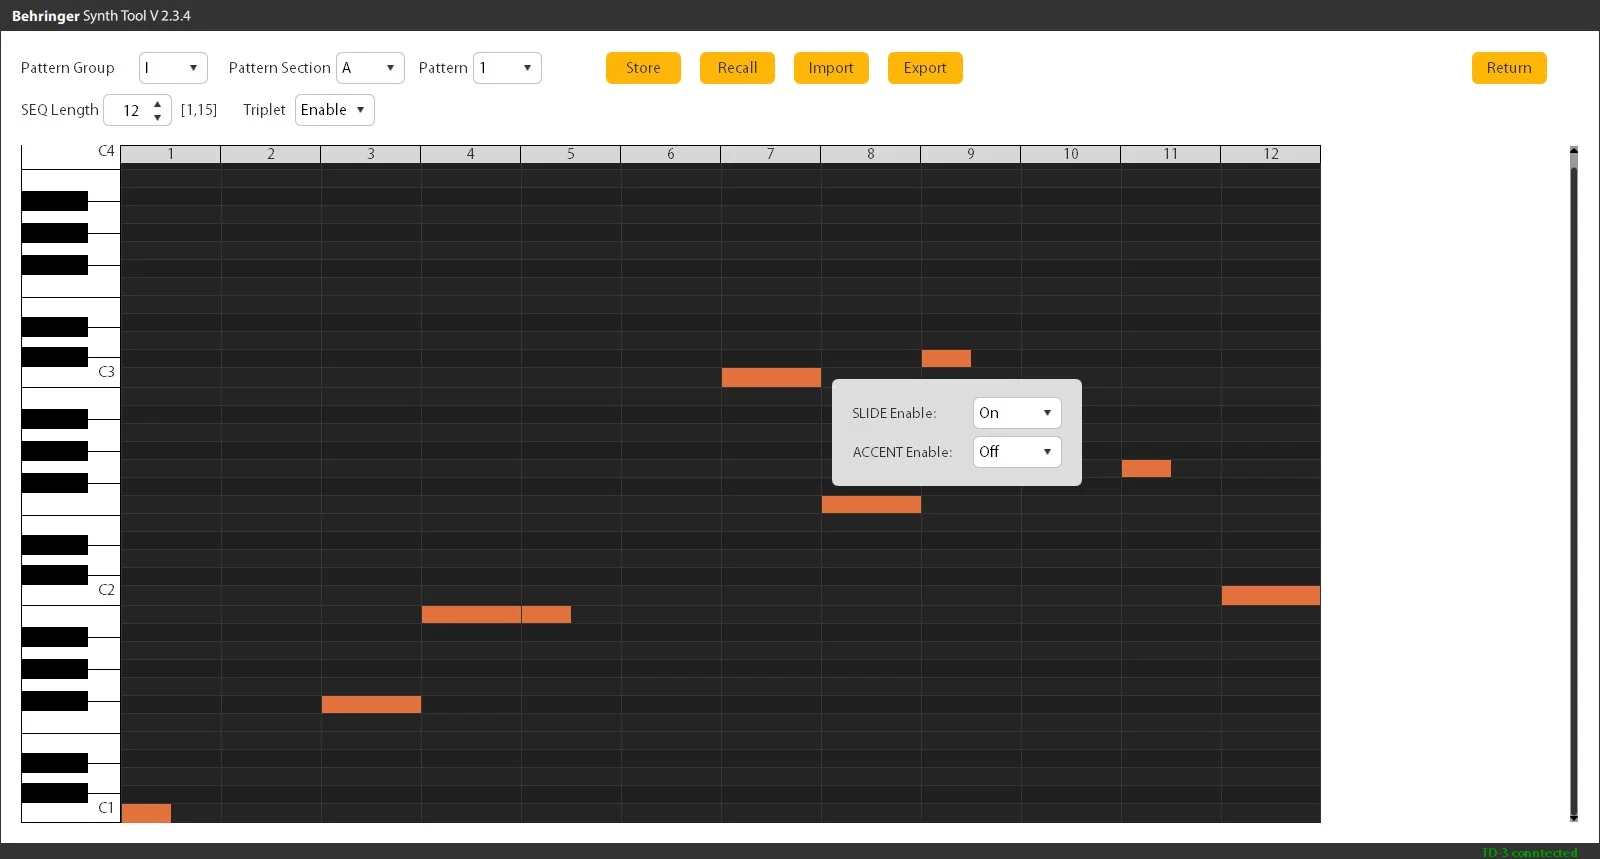Decrease SEQ Length with down arrow
This screenshot has width=1600, height=859.
pos(158,117)
